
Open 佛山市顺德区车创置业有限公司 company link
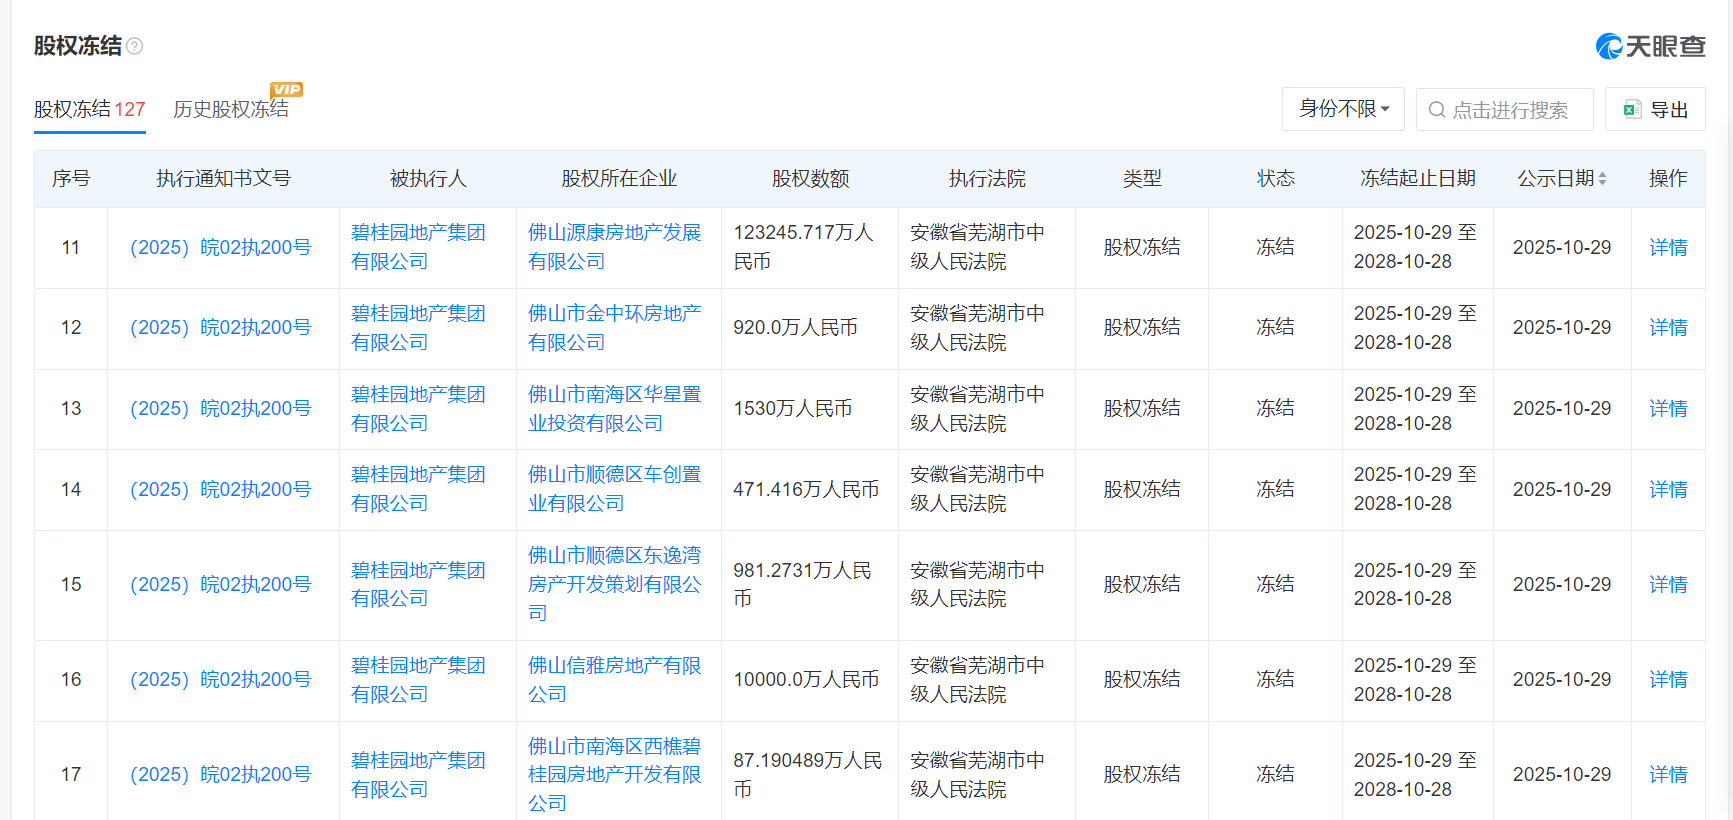615,490
